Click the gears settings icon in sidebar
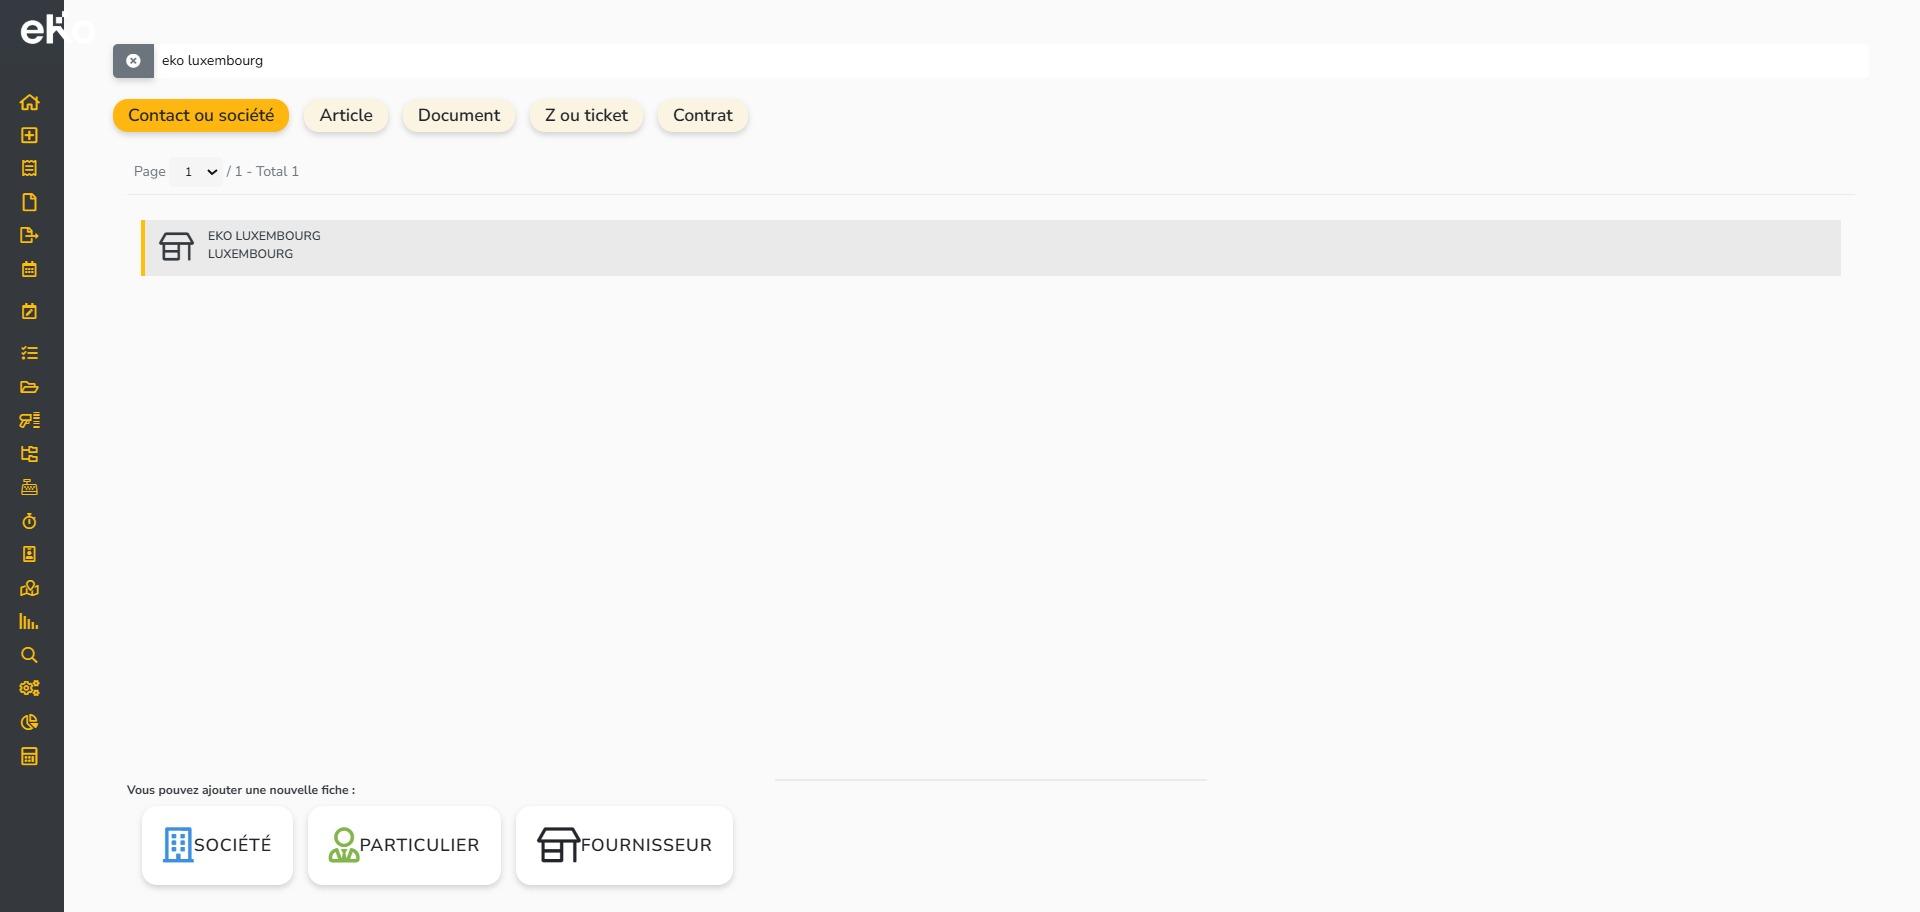This screenshot has height=912, width=1920. (29, 688)
